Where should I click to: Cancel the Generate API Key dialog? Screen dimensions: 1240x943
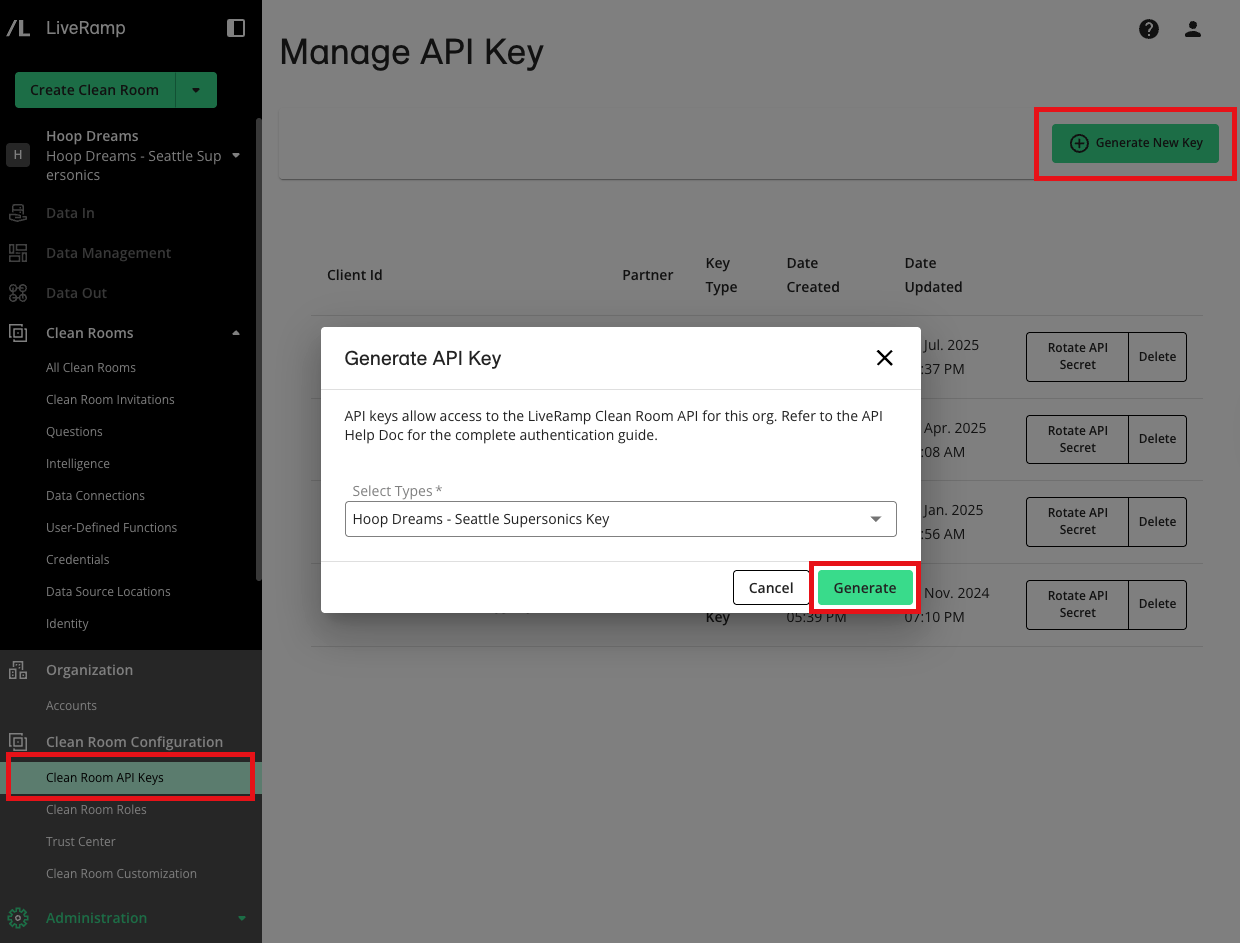coord(770,588)
